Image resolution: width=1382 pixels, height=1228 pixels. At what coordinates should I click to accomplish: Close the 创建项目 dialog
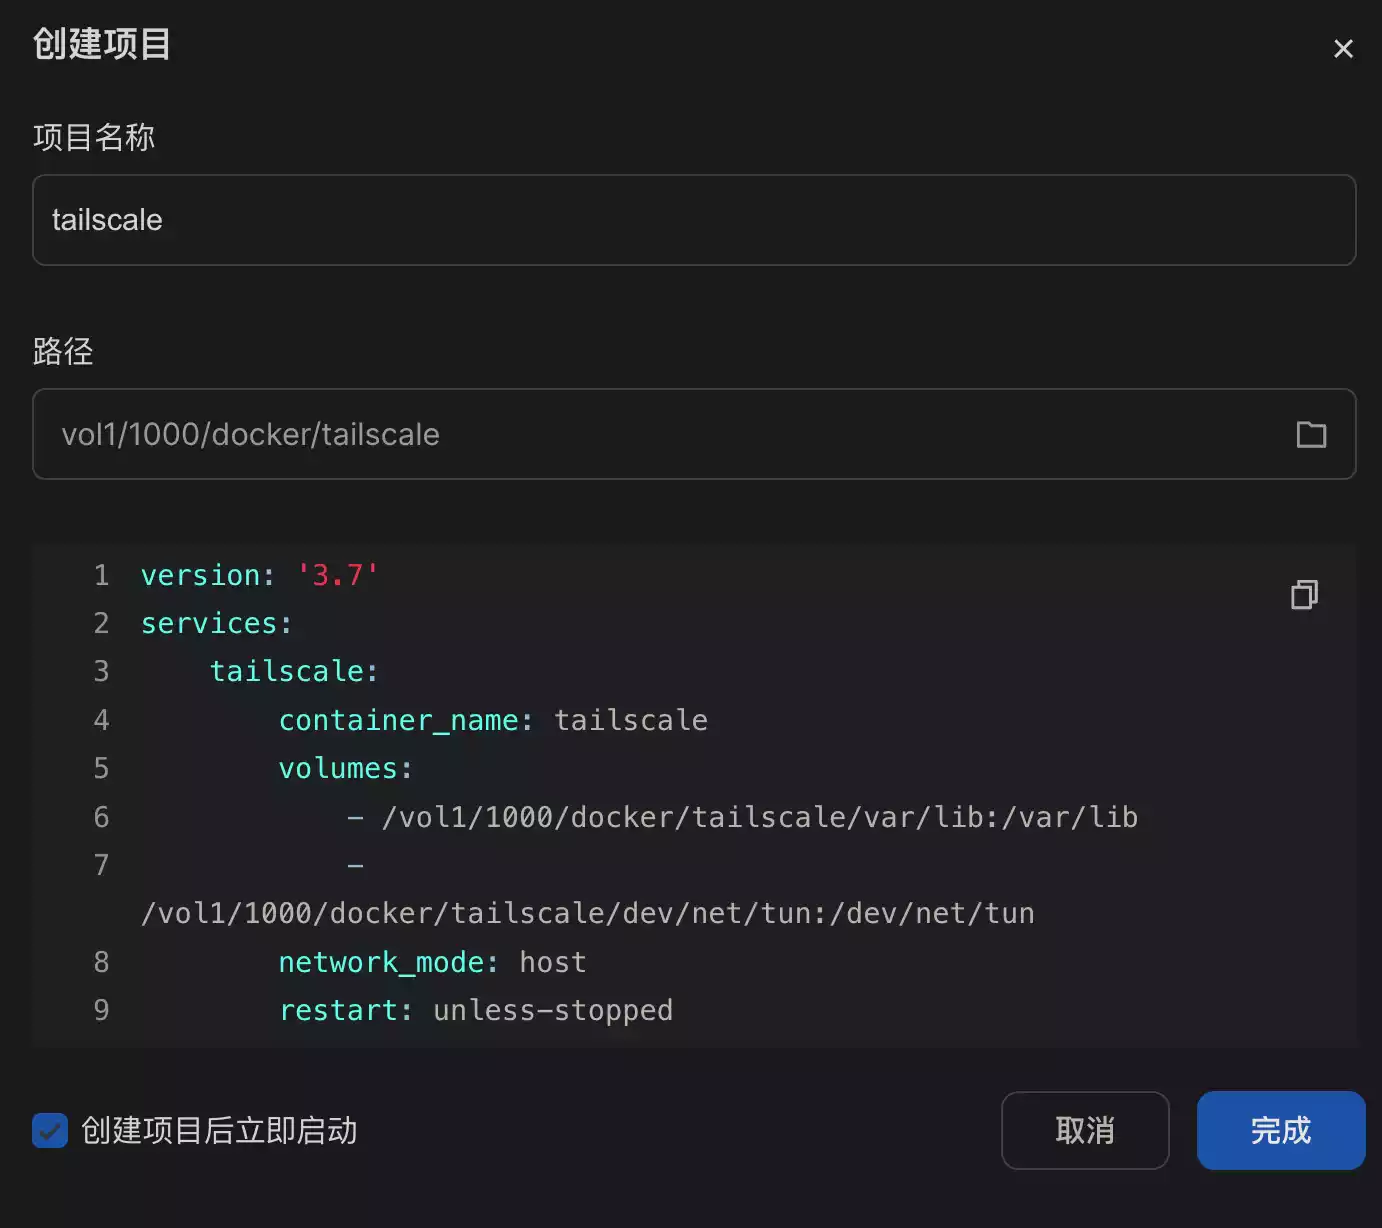click(x=1343, y=49)
